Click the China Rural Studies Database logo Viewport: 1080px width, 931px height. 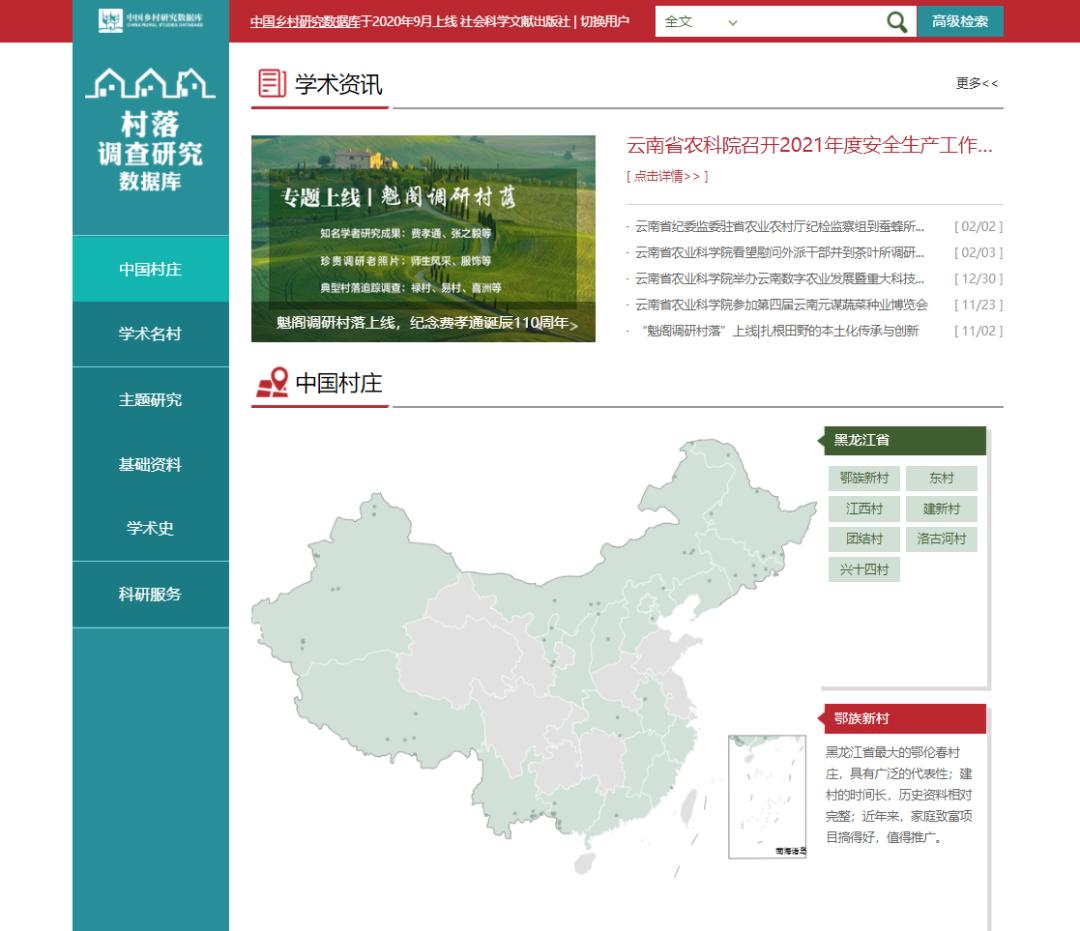pos(150,20)
